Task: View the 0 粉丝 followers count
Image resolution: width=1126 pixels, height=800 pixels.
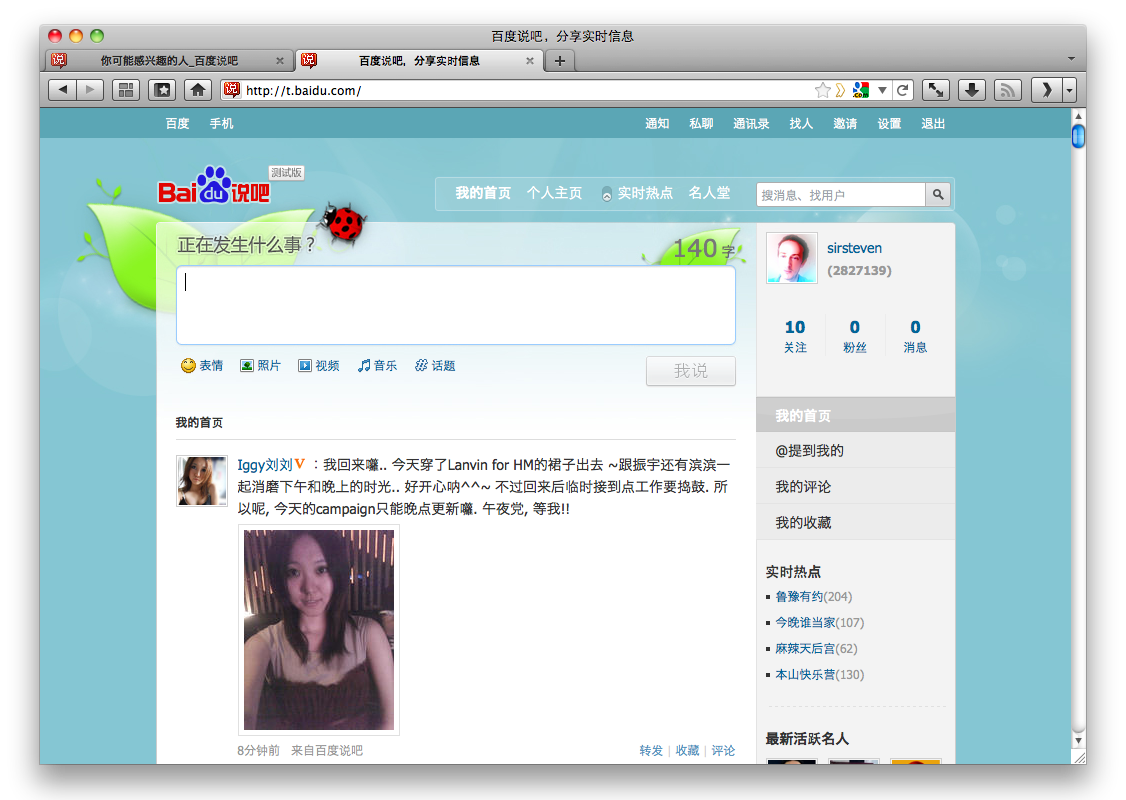Action: click(x=855, y=336)
